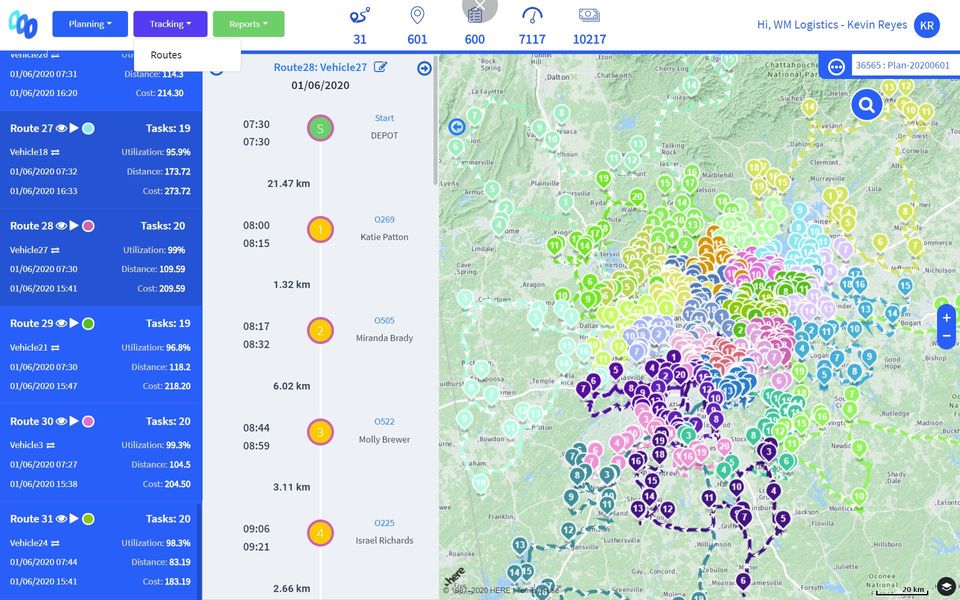The image size is (960, 600).
Task: Play the Route 27 animation
Action: tap(74, 128)
